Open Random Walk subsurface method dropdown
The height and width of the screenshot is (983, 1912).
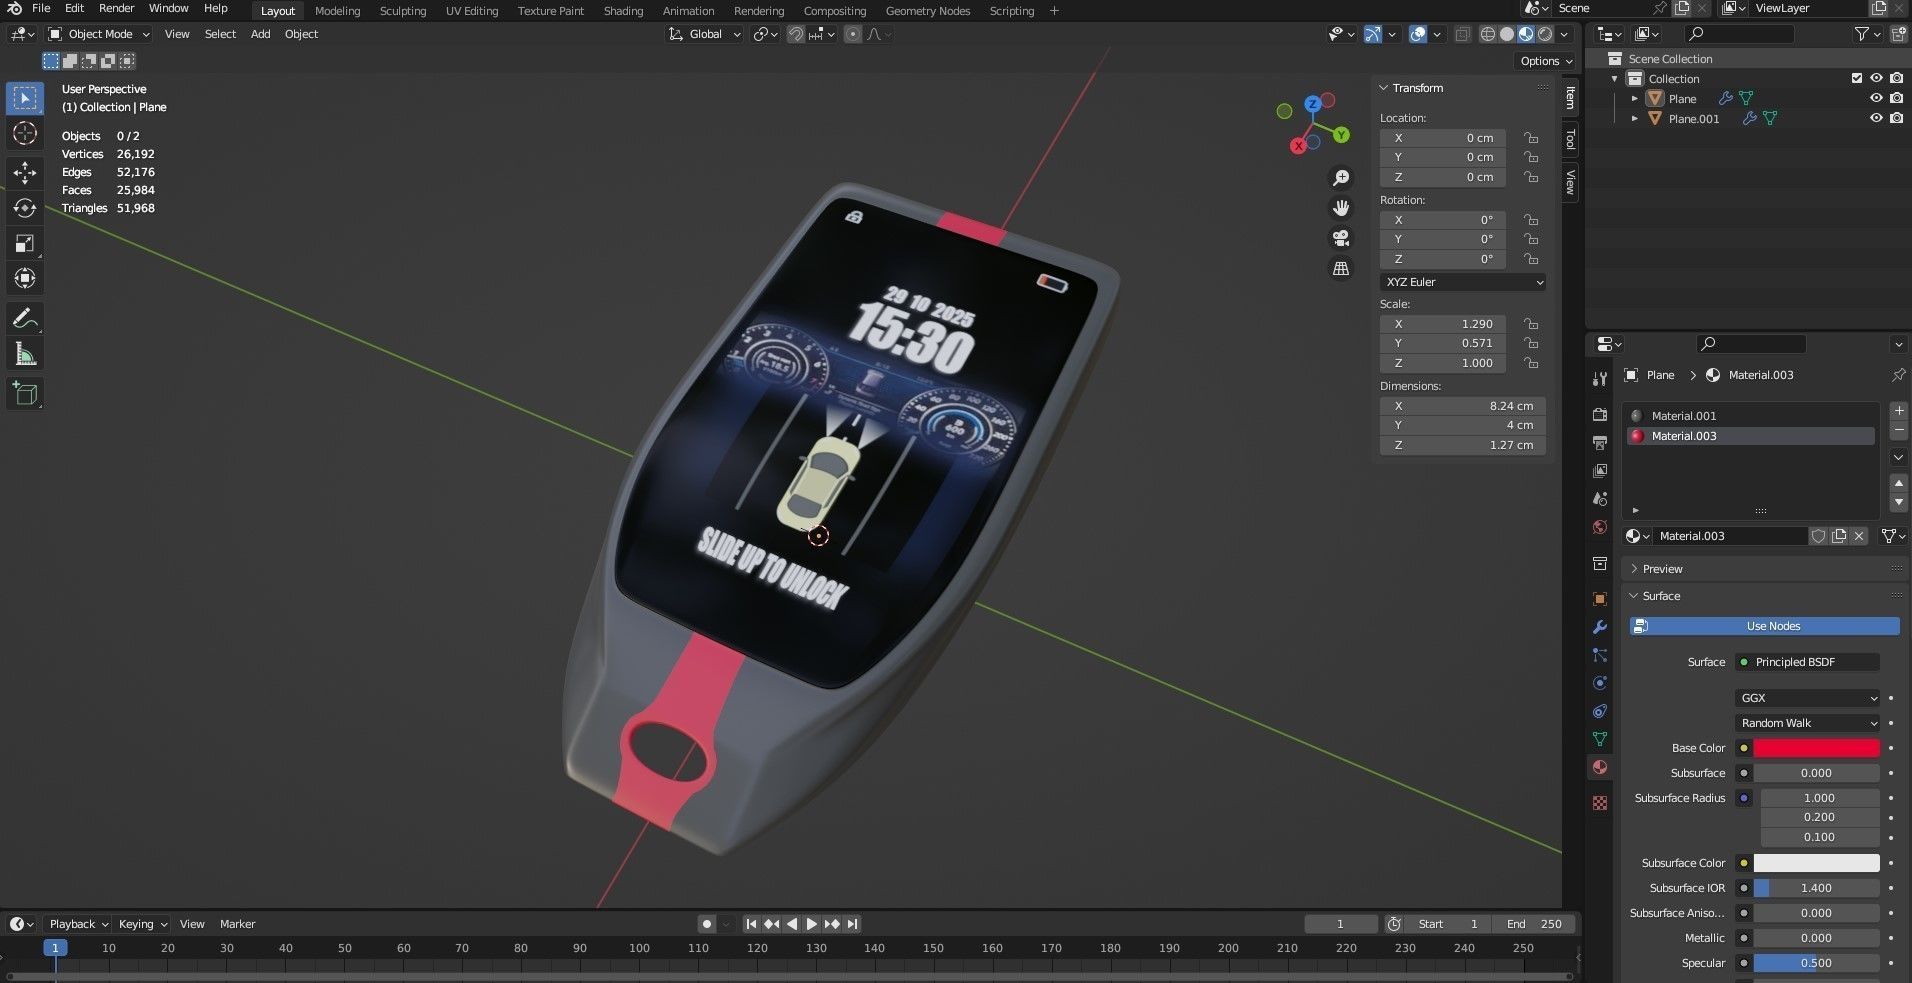pos(1808,723)
